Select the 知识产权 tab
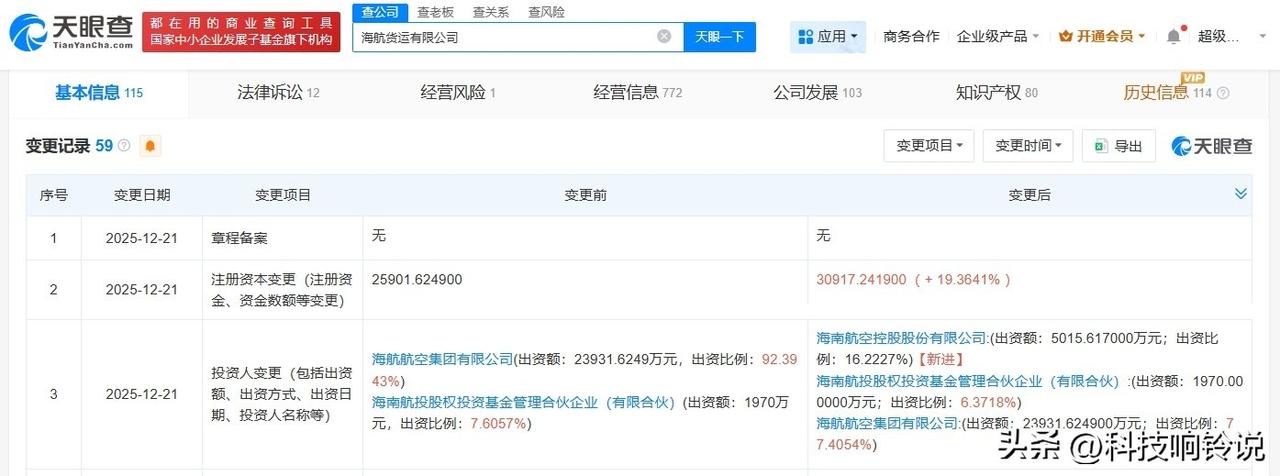This screenshot has height=476, width=1280. click(x=997, y=93)
